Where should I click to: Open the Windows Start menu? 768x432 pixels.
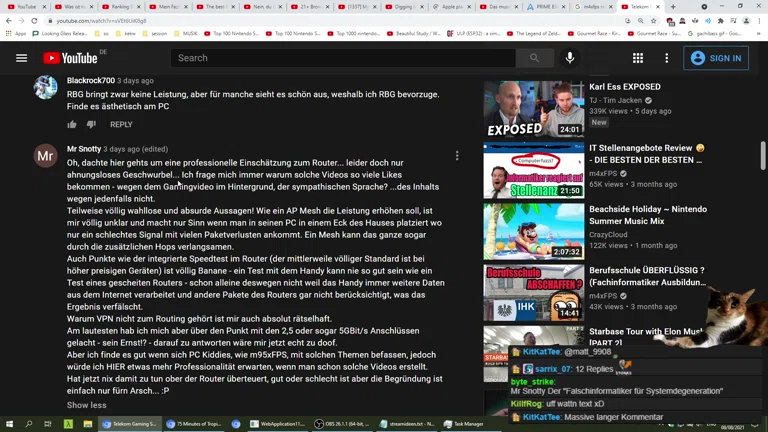click(9, 424)
